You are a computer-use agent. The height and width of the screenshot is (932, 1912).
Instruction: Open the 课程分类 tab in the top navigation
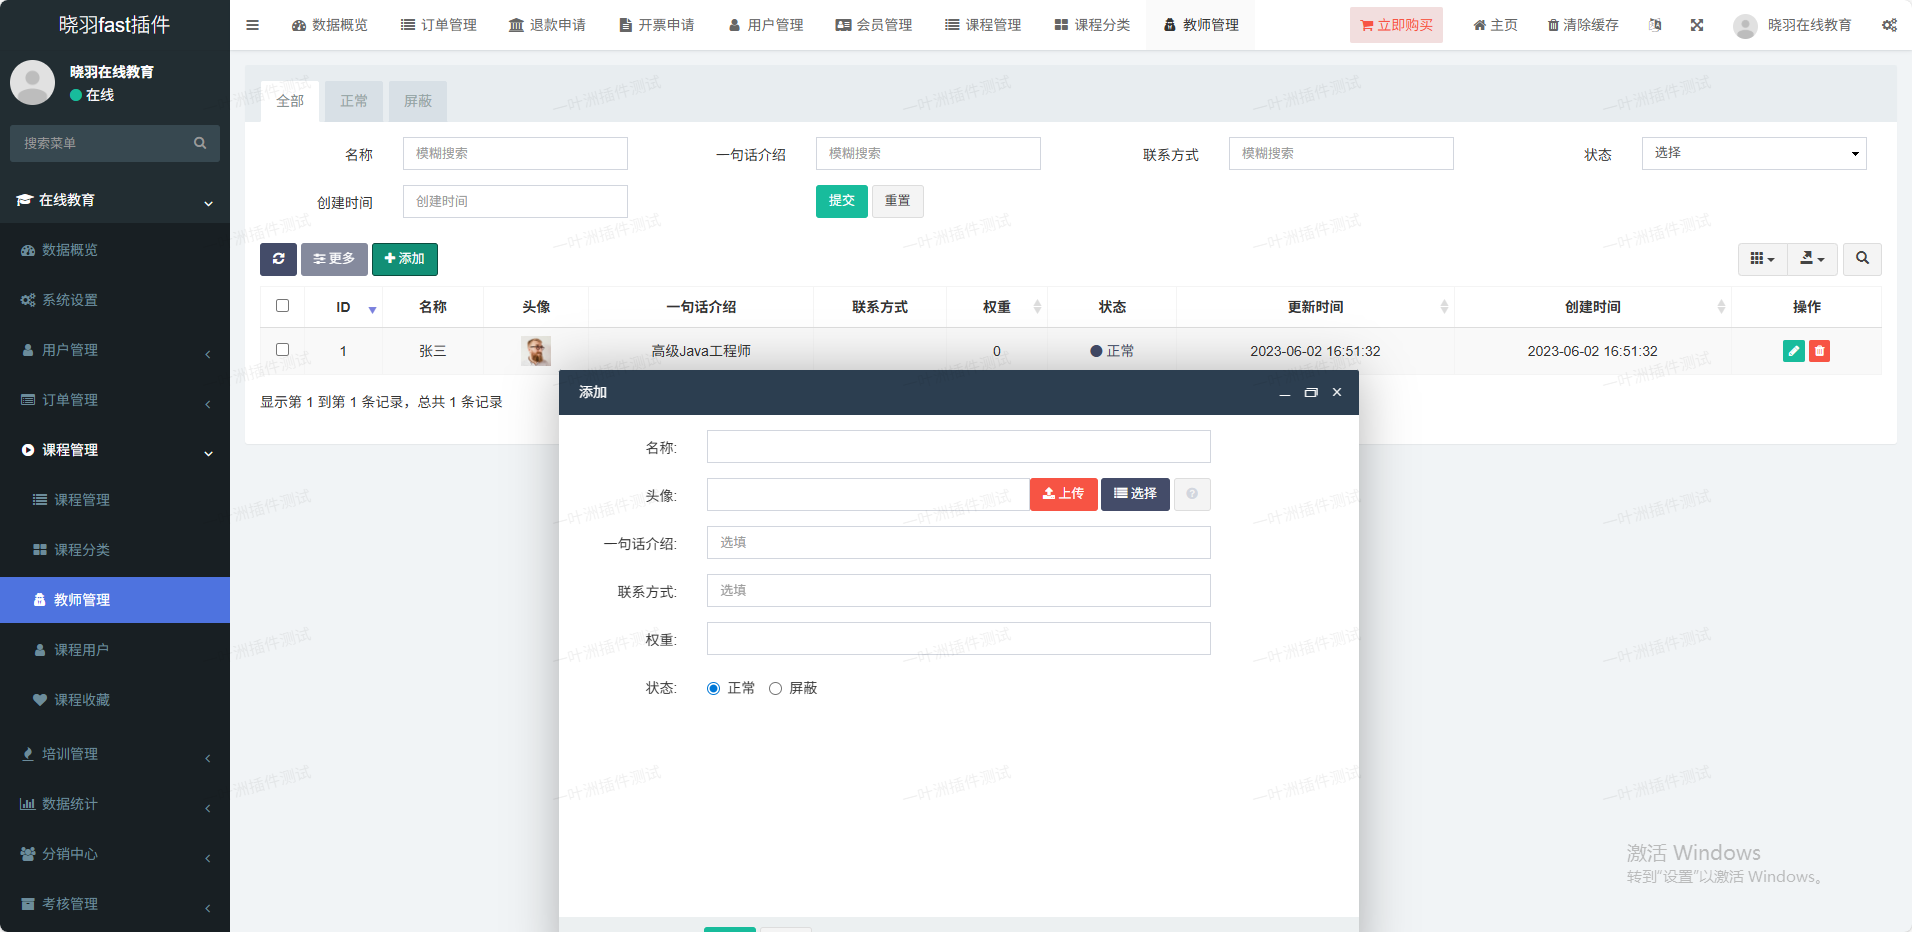pyautogui.click(x=1092, y=25)
